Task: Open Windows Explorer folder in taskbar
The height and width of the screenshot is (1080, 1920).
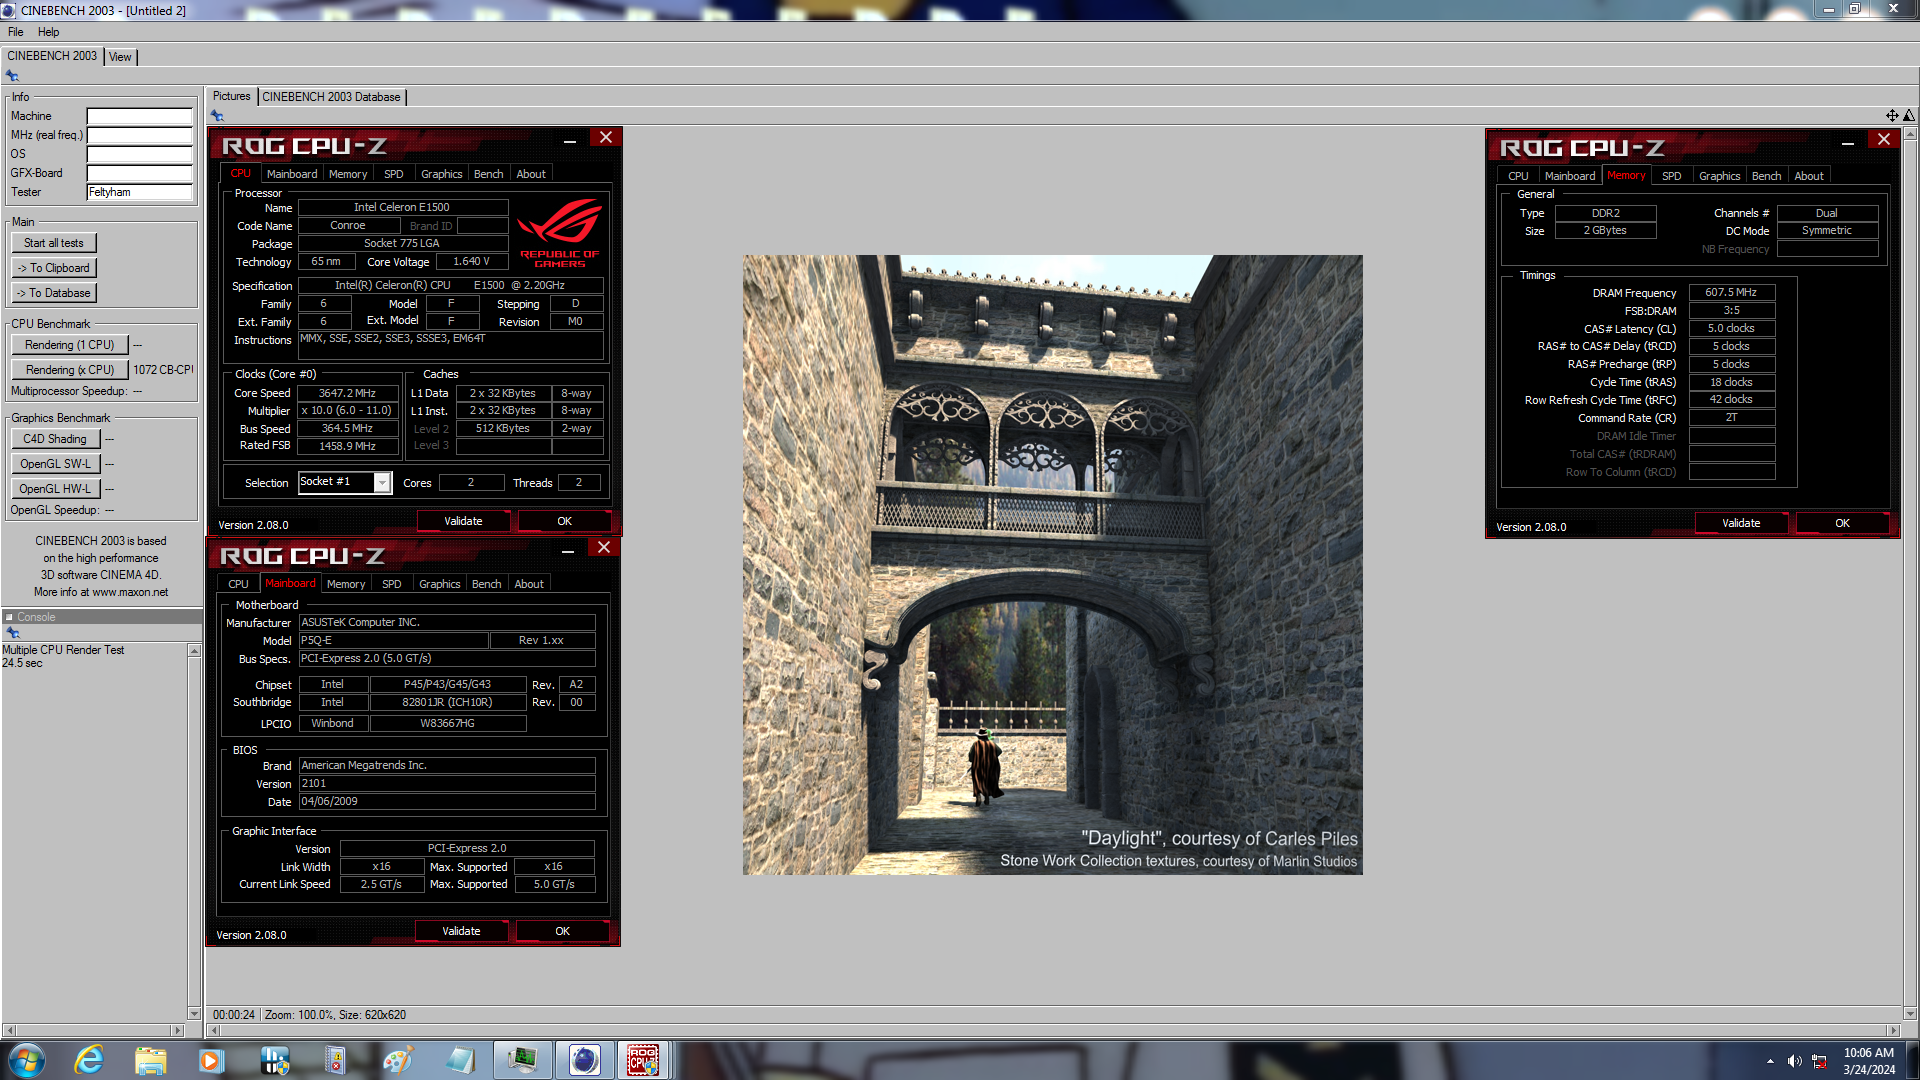Action: pyautogui.click(x=151, y=1060)
